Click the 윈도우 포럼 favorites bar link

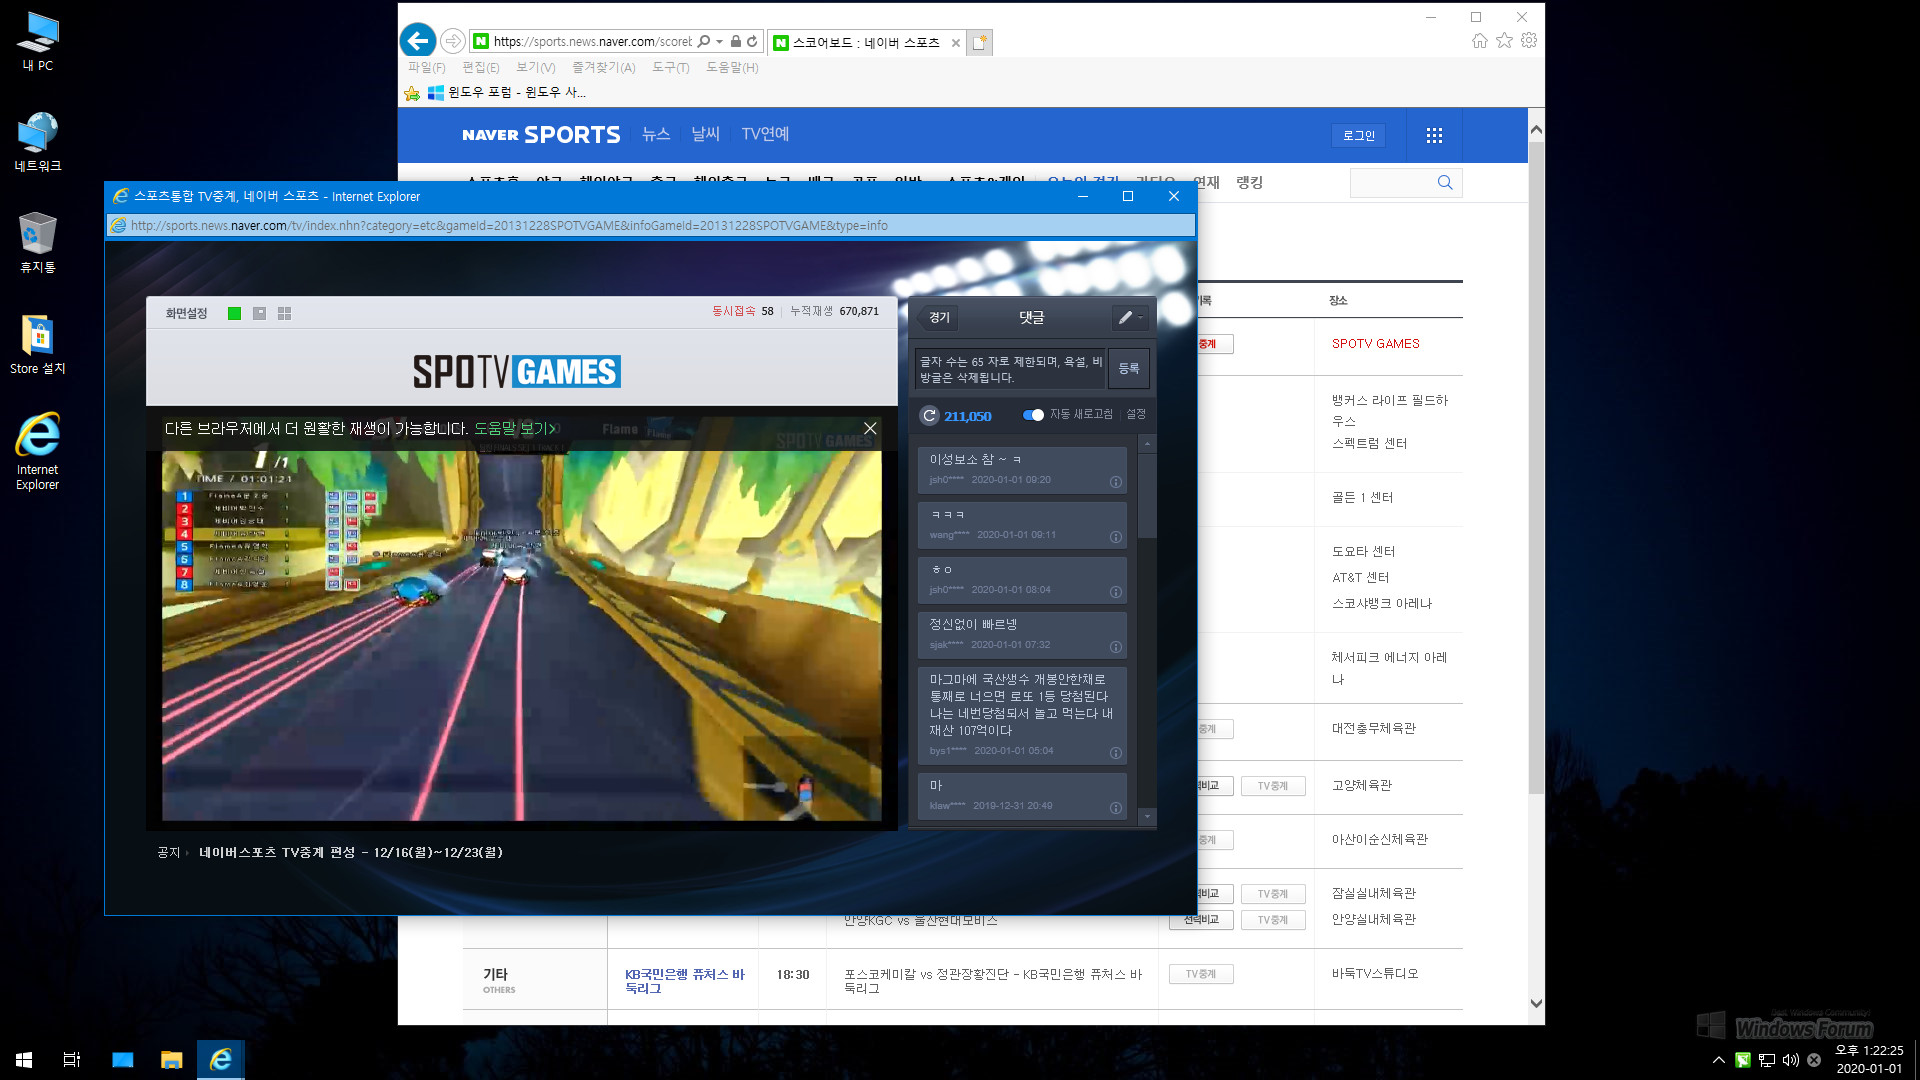[x=507, y=92]
